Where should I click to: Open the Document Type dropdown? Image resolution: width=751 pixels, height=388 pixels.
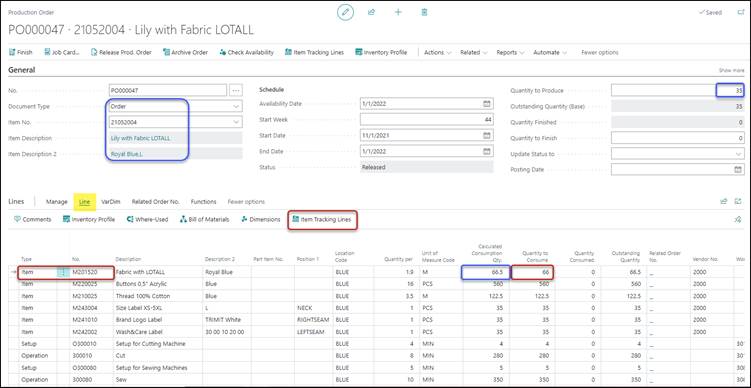click(236, 106)
